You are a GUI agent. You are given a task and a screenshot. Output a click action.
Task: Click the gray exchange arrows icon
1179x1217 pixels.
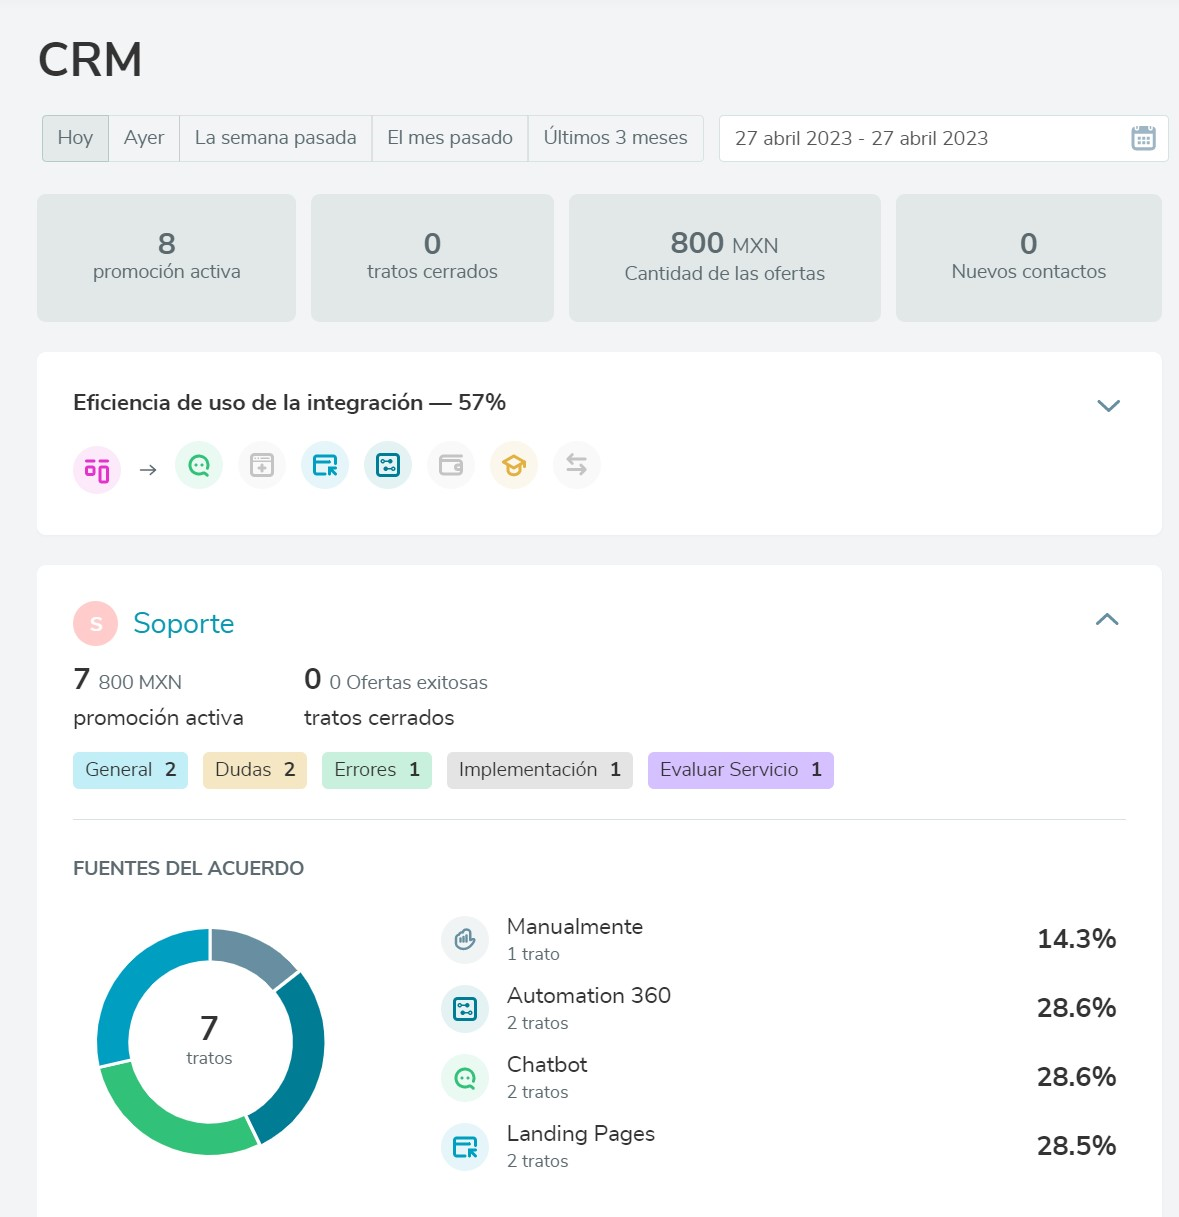tap(577, 466)
